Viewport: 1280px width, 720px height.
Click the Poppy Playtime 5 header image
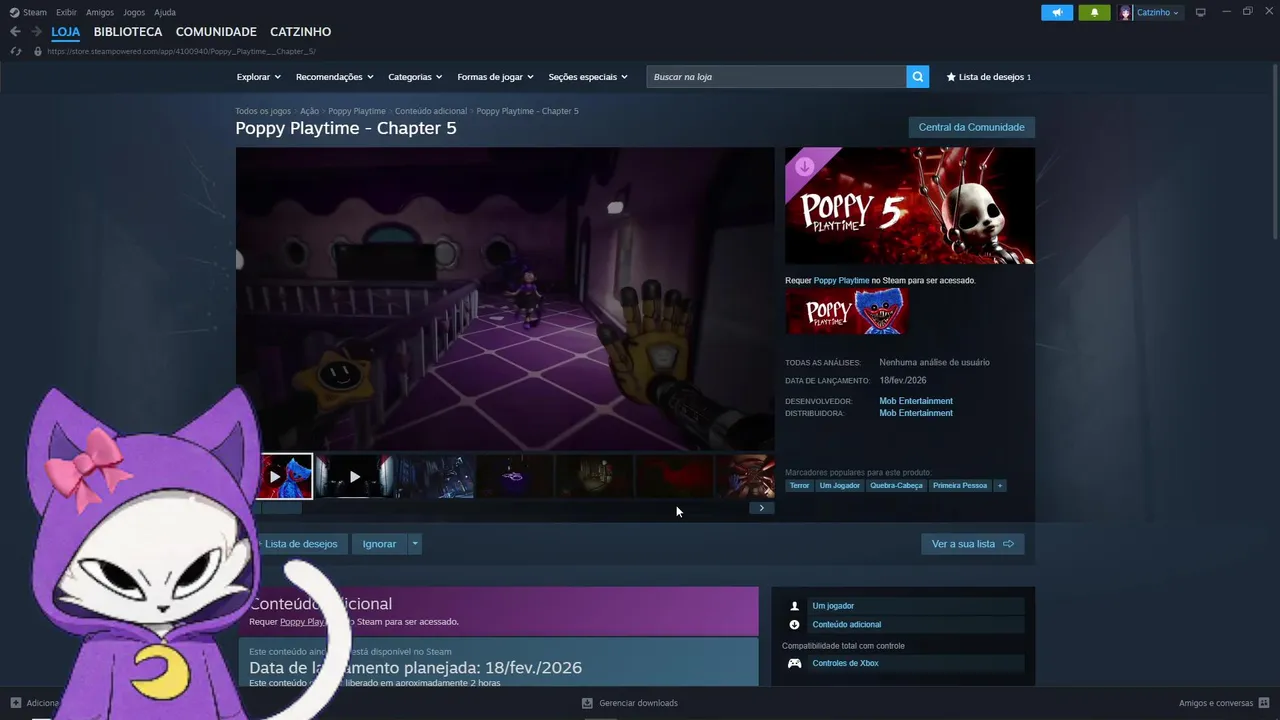(910, 206)
